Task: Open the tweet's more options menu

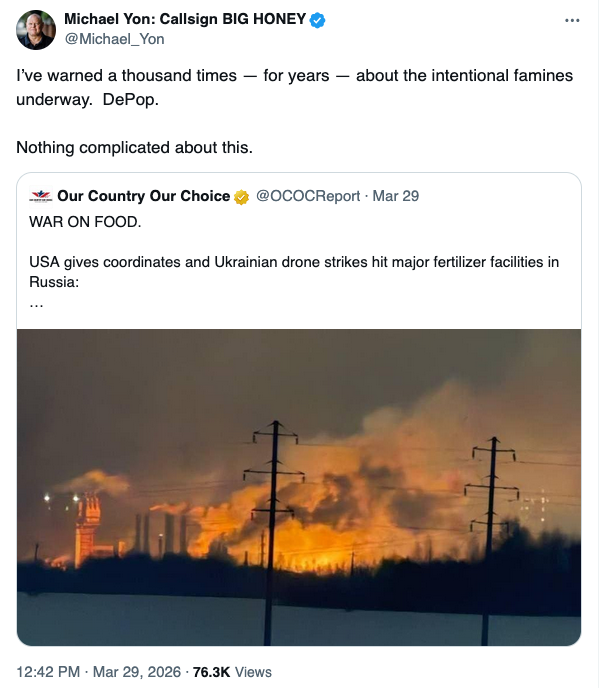Action: tap(571, 20)
